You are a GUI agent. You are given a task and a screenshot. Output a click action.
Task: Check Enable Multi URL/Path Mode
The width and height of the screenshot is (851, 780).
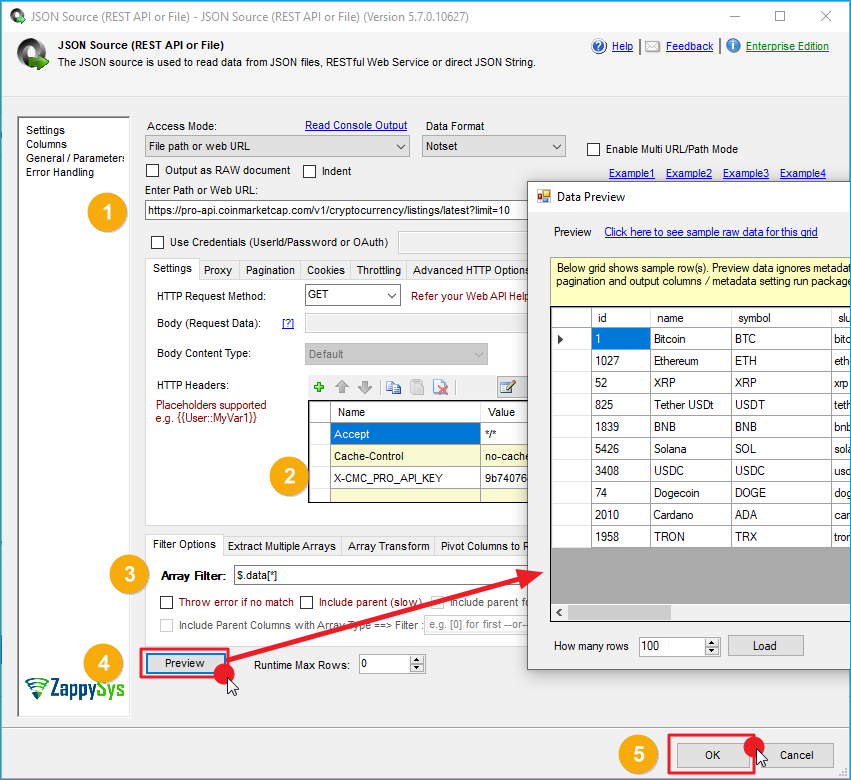pos(593,149)
